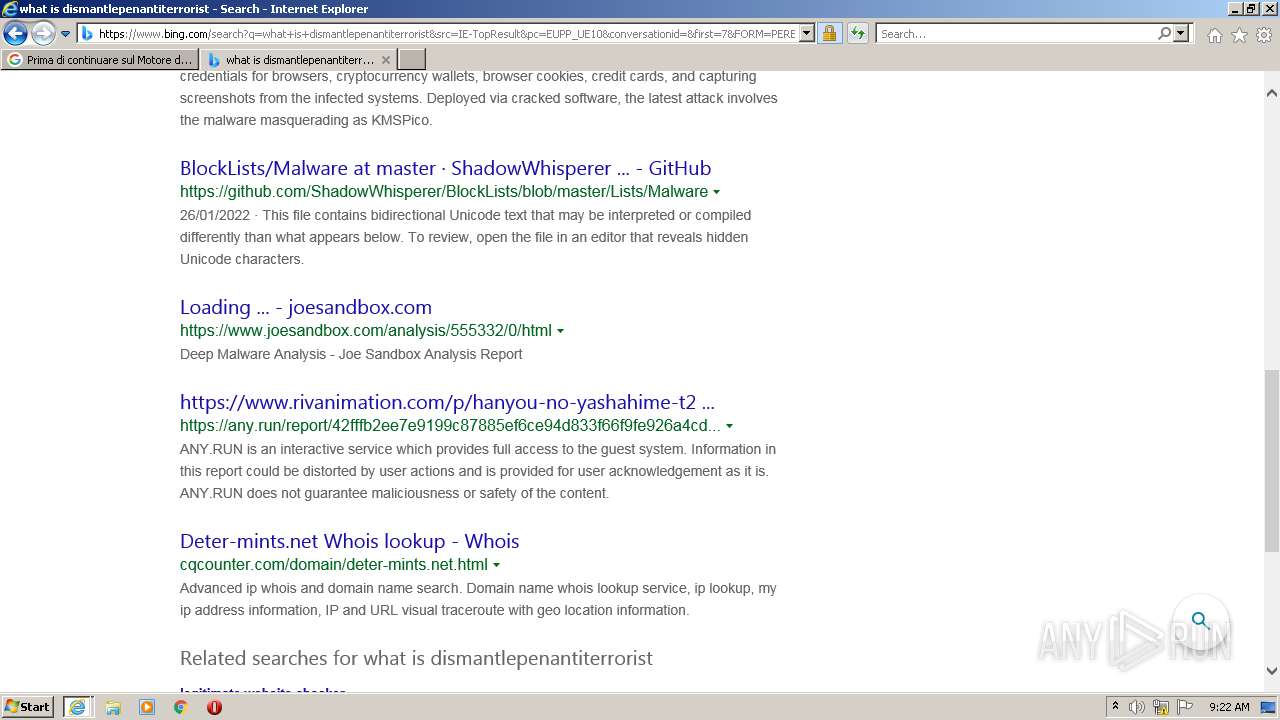The height and width of the screenshot is (720, 1280).
Task: Open the network tray icon
Action: tap(1161, 707)
